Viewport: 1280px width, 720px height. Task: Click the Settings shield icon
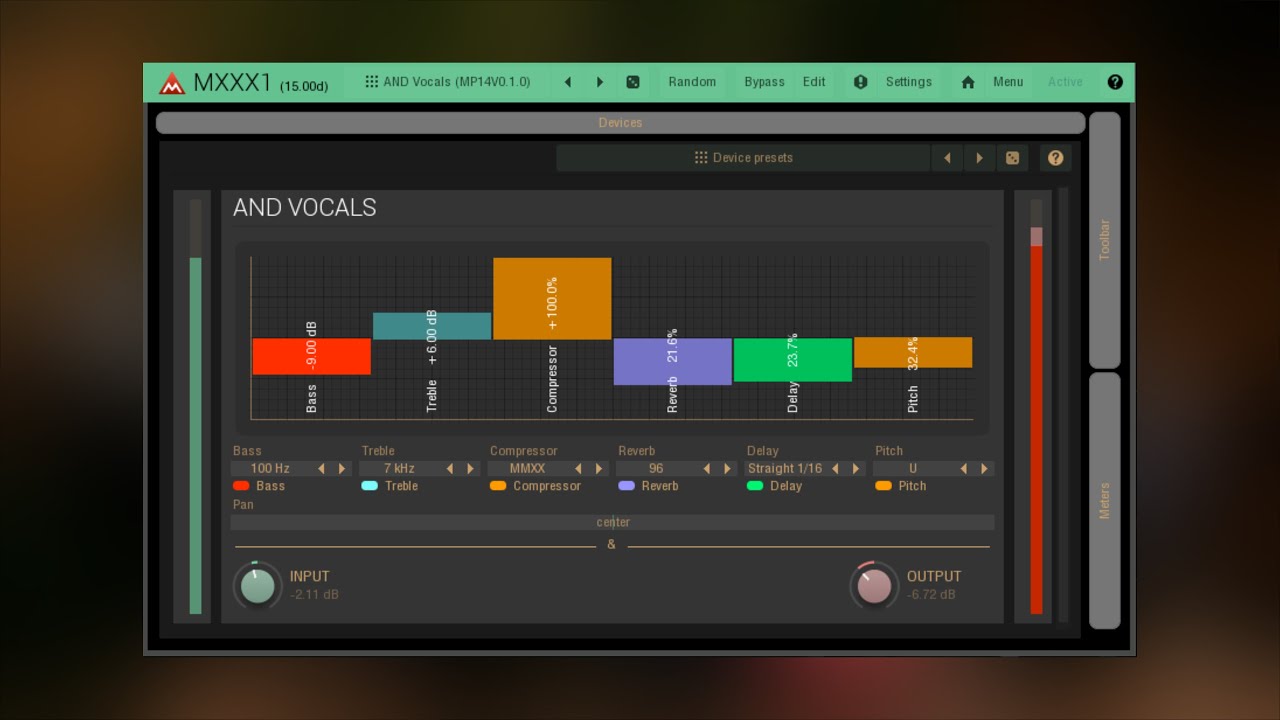(860, 82)
